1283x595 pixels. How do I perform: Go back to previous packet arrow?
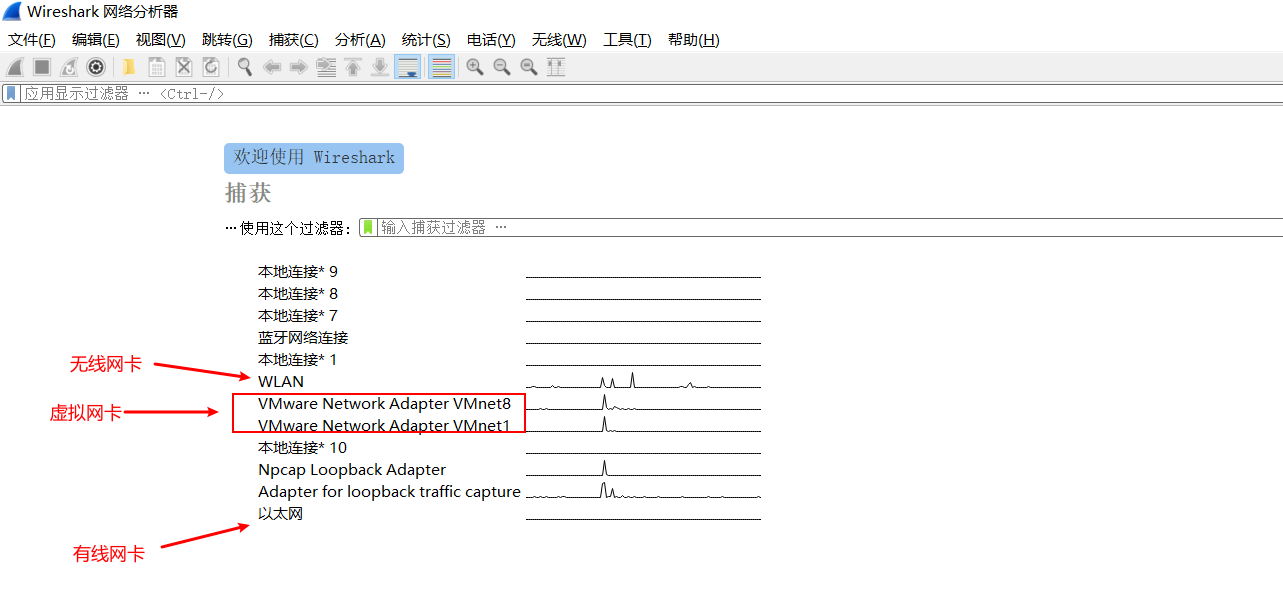[x=271, y=67]
